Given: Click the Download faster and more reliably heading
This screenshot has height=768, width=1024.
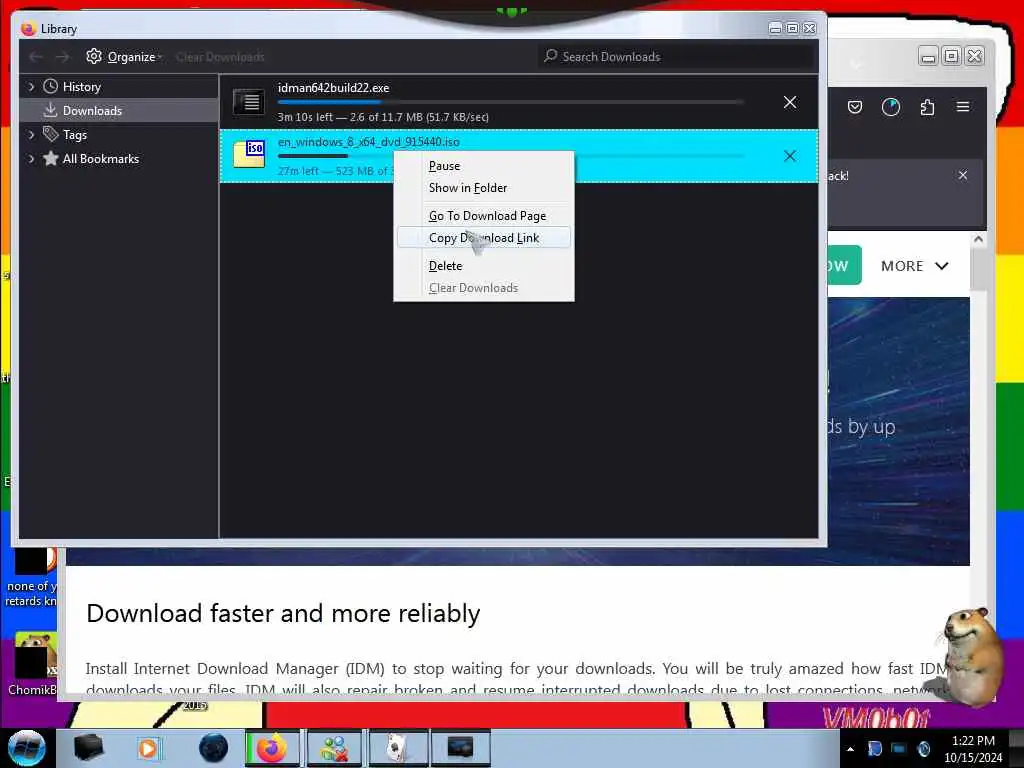Looking at the screenshot, I should [x=283, y=614].
